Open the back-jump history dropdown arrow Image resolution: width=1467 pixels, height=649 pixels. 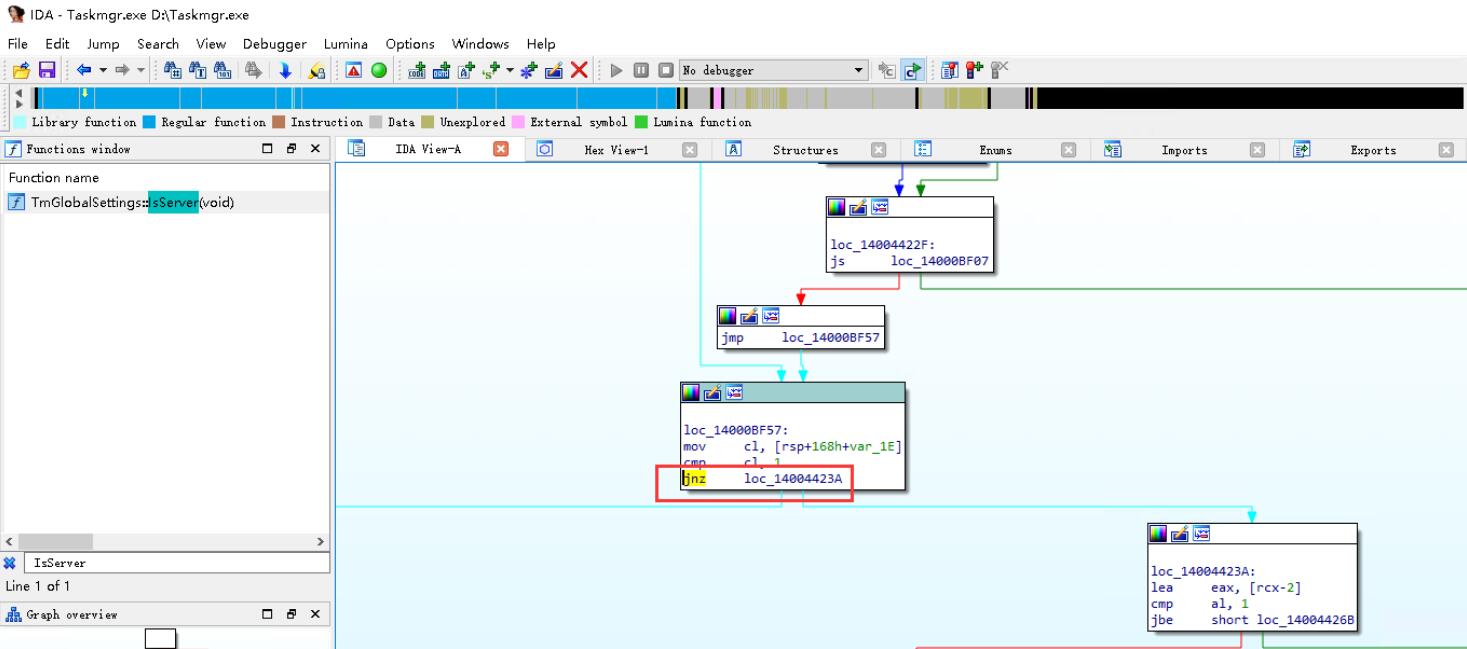coord(103,70)
